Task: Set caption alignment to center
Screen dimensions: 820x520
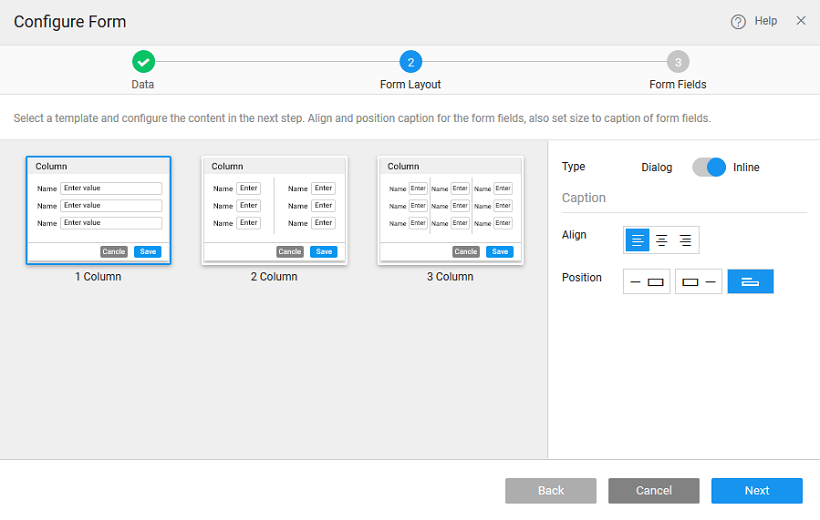Action: [661, 240]
